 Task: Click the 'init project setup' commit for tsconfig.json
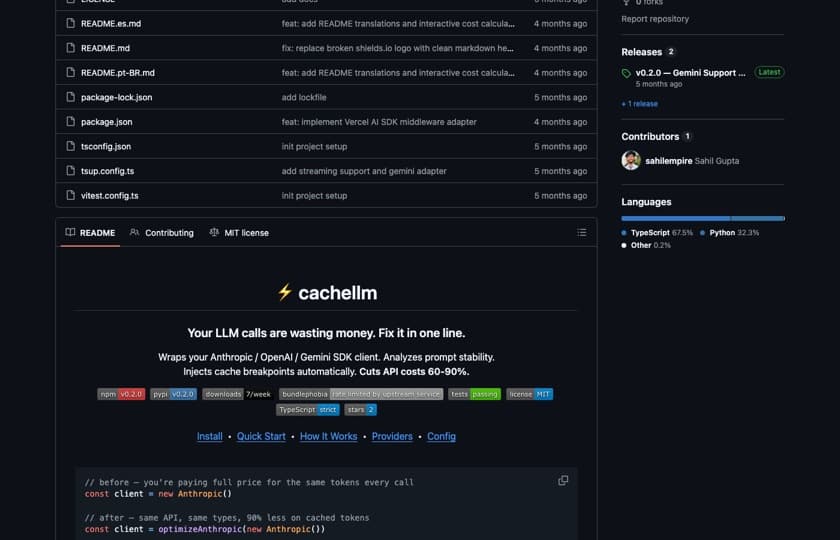314,147
